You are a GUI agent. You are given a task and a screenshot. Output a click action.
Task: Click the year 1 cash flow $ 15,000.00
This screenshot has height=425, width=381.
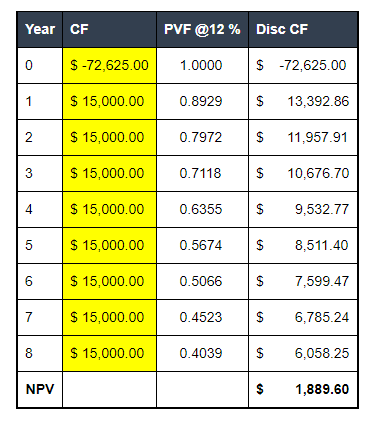(109, 101)
